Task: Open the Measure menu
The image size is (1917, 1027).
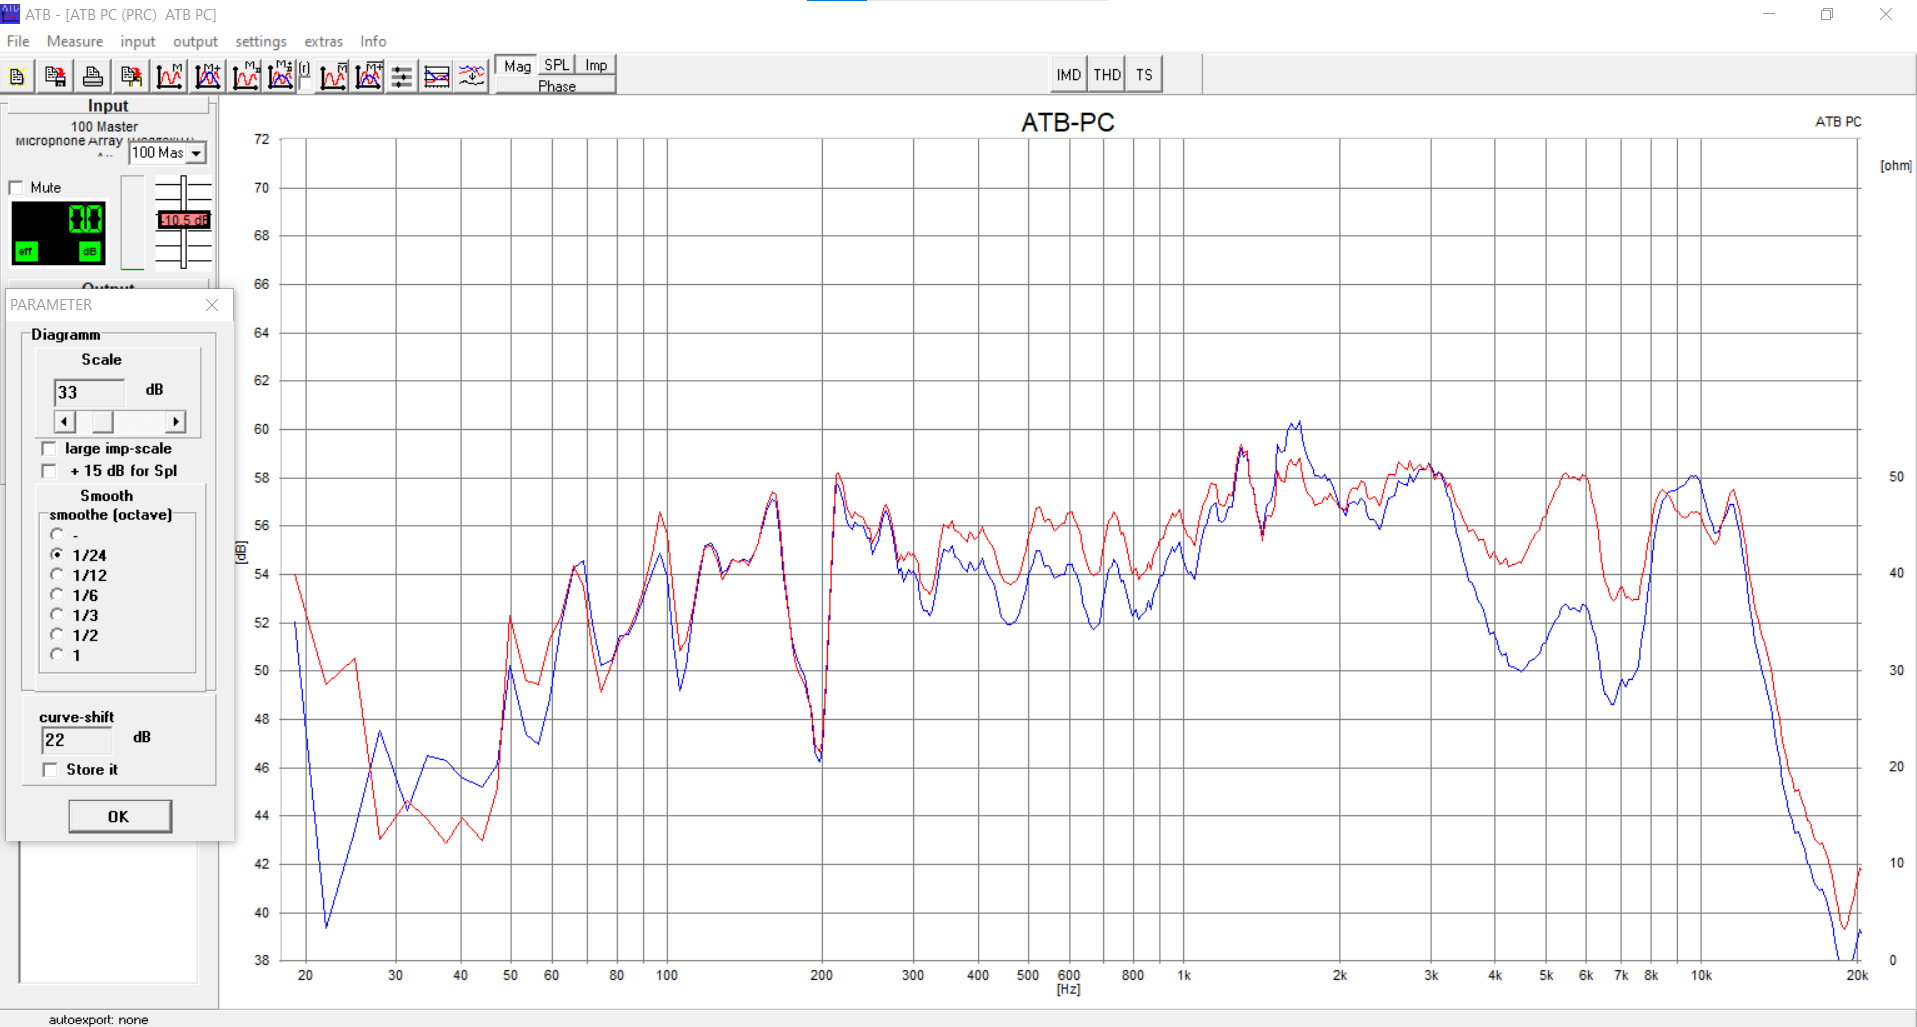Action: point(74,41)
